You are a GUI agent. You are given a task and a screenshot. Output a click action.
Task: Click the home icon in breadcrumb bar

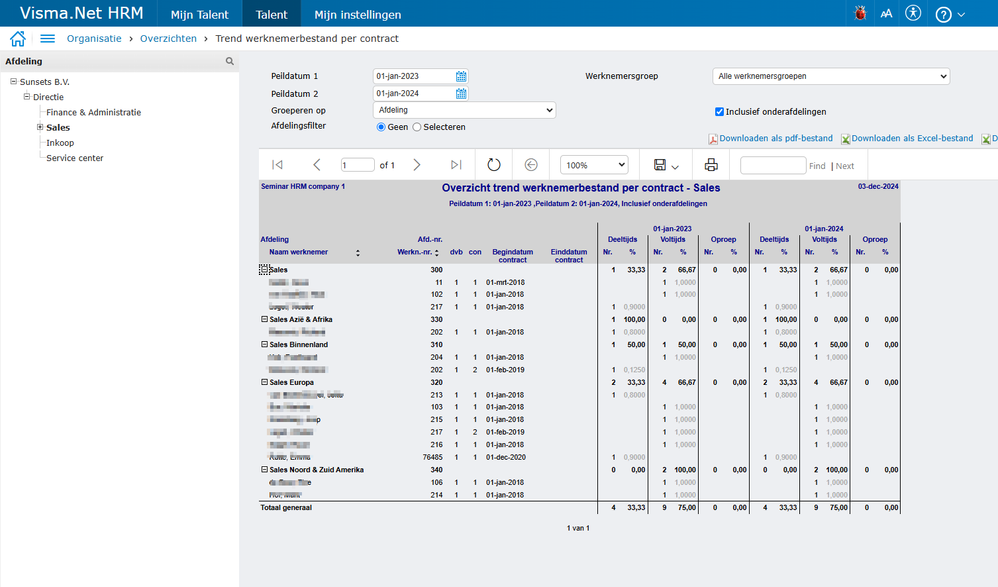point(17,39)
